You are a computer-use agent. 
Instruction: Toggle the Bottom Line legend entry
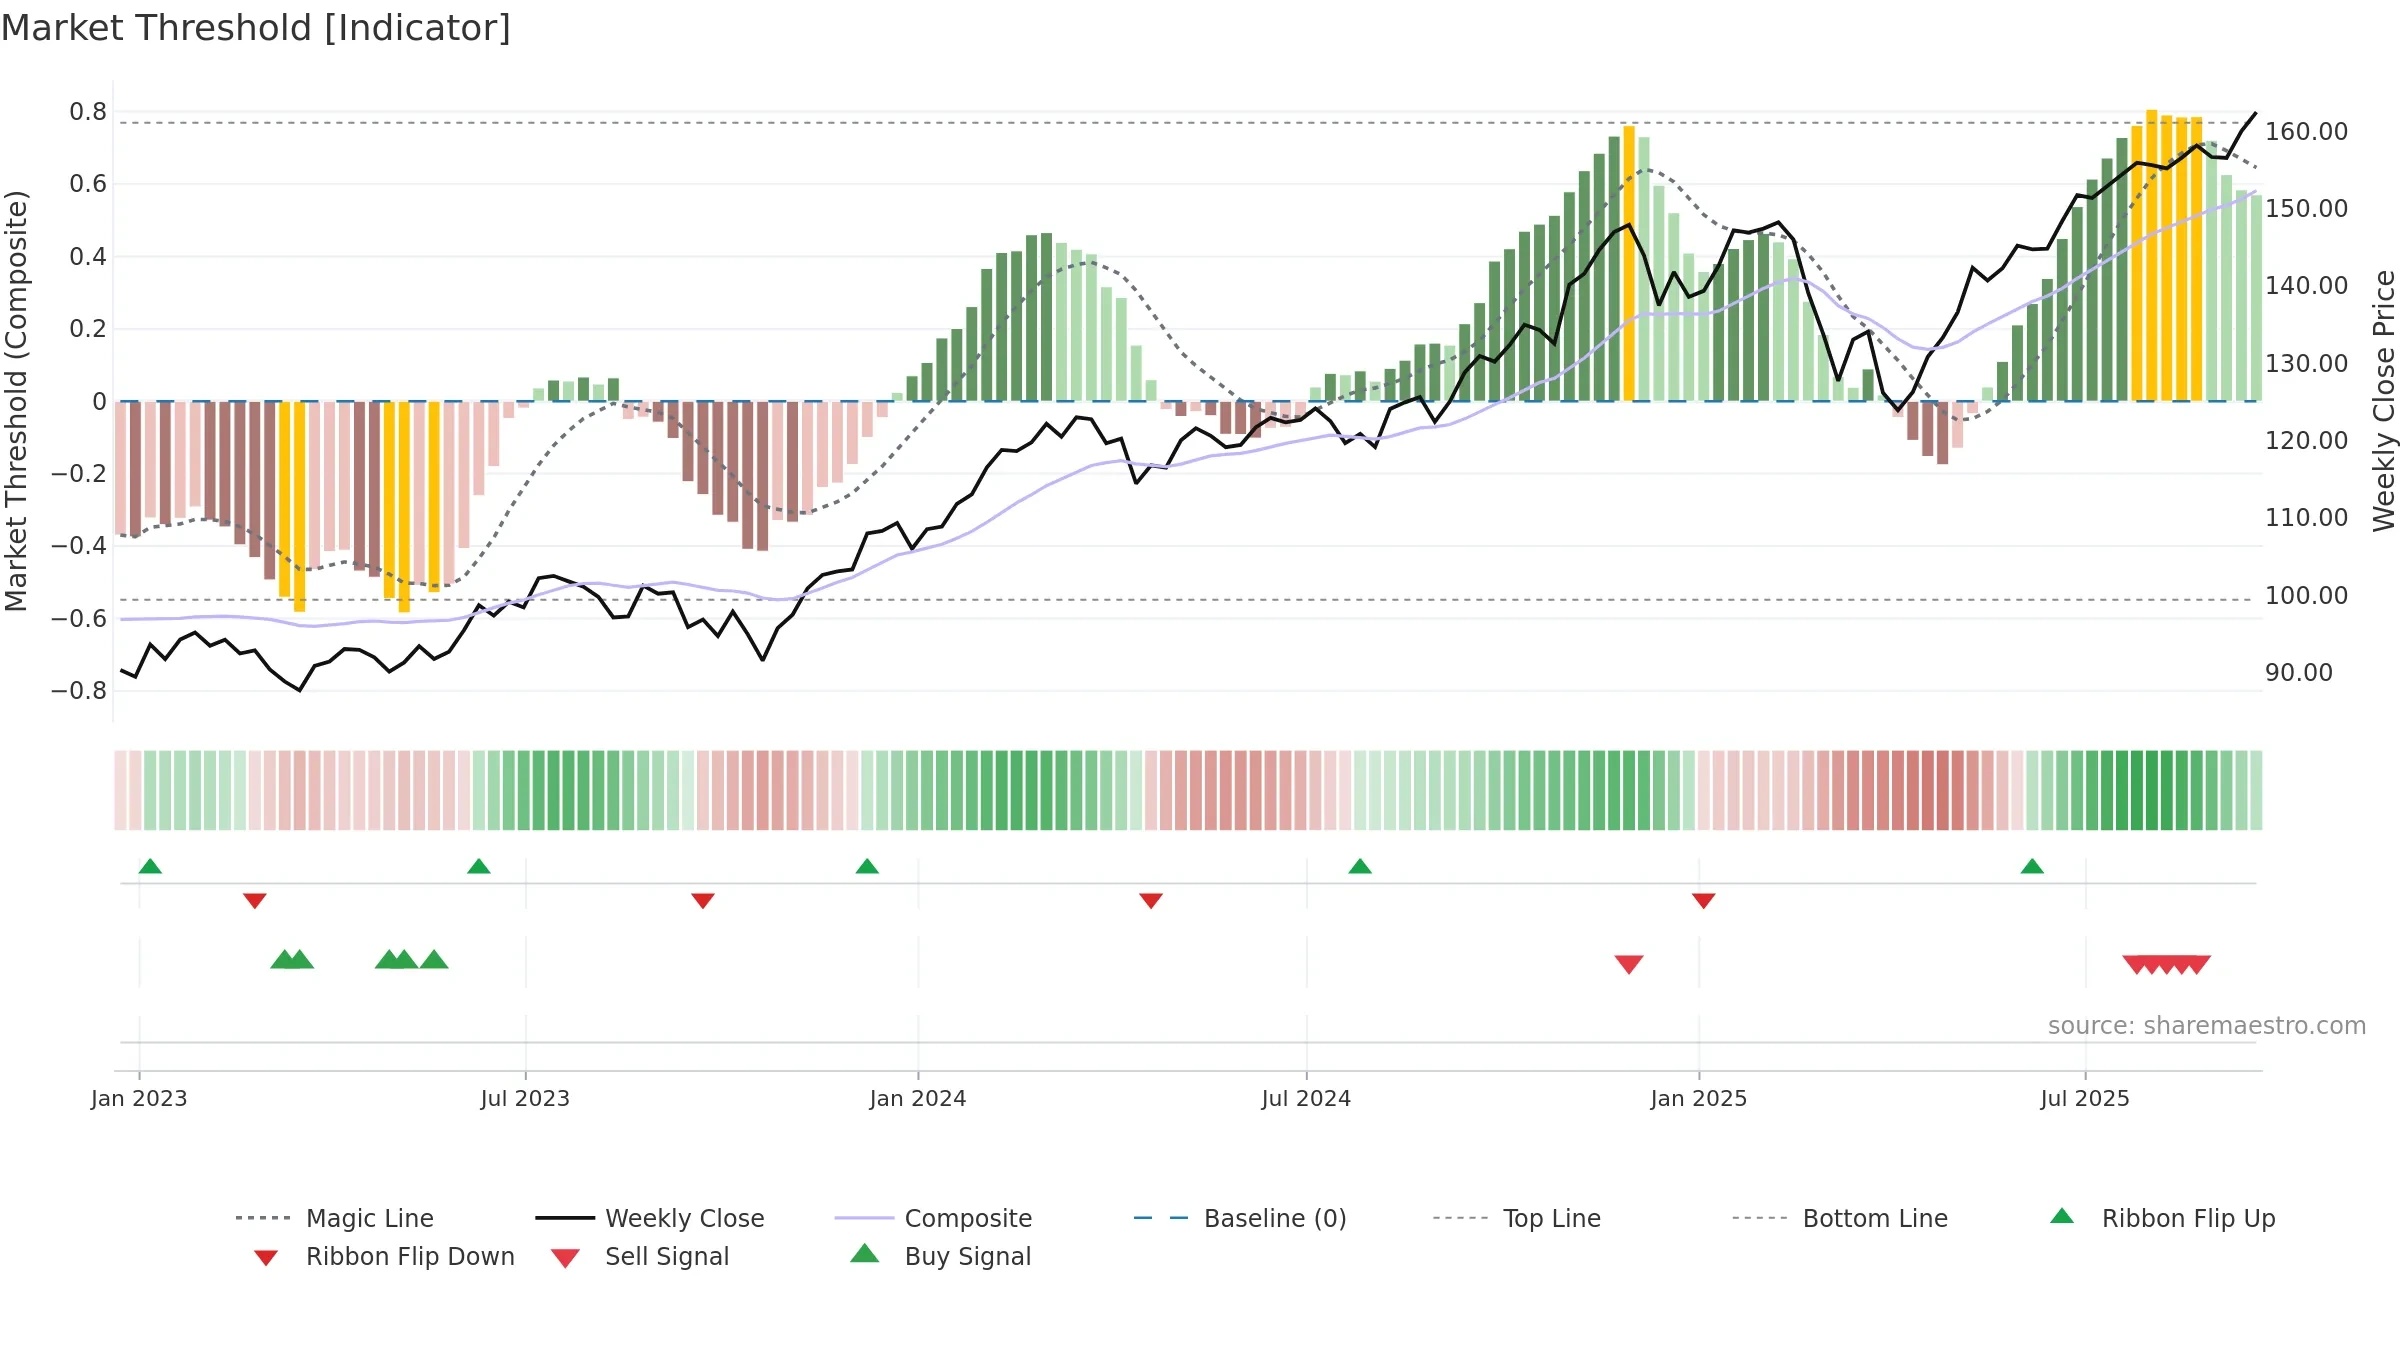coord(1840,1218)
